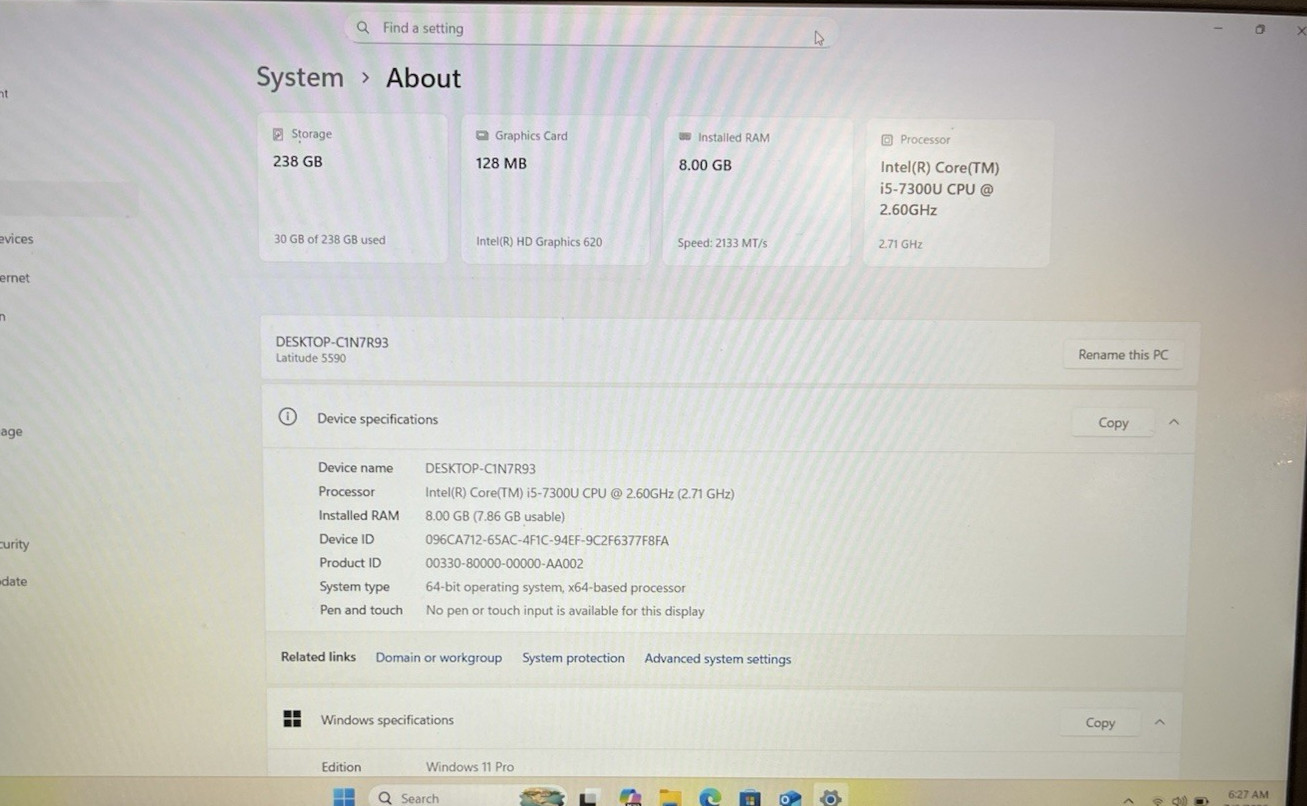Click the Device specifications info icon

point(287,417)
